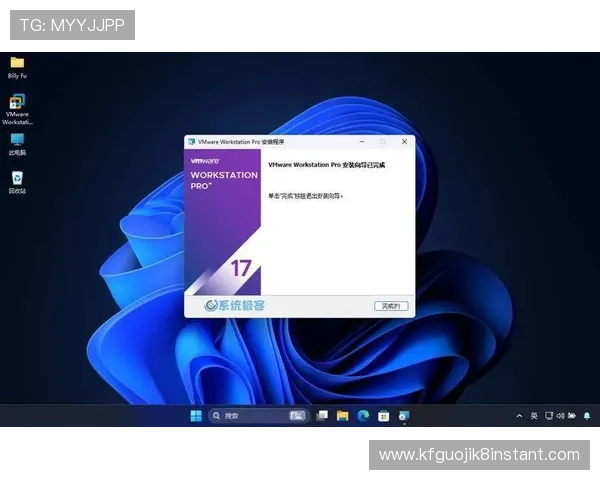Image resolution: width=600 pixels, height=480 pixels.
Task: Open the Billy Fu folder on desktop
Action: tap(17, 64)
